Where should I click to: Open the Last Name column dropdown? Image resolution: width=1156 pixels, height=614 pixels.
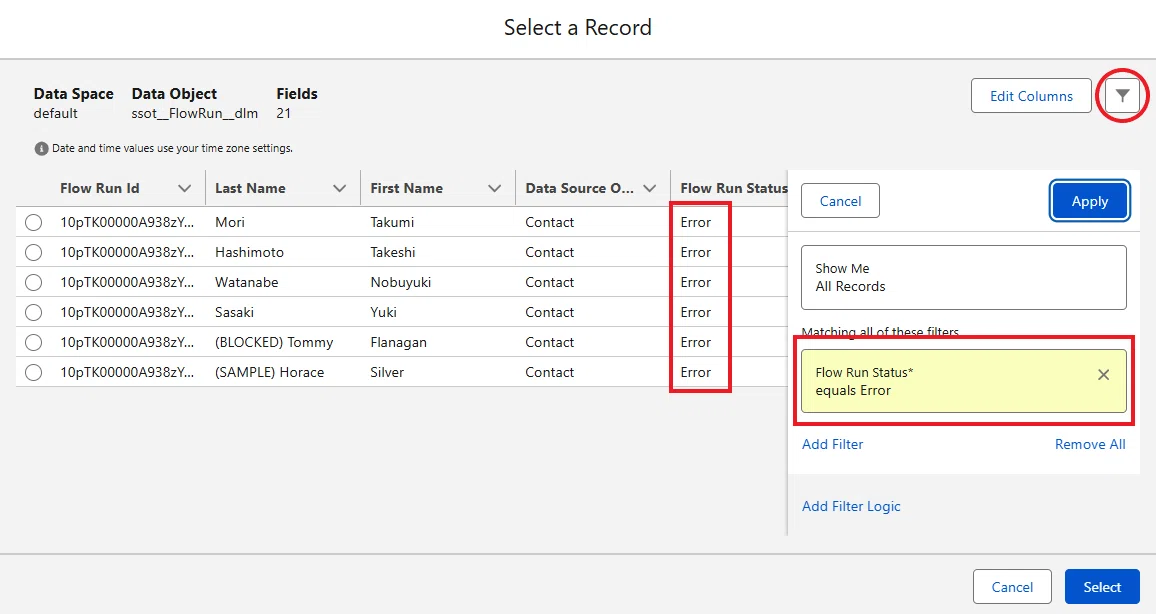[x=339, y=189]
